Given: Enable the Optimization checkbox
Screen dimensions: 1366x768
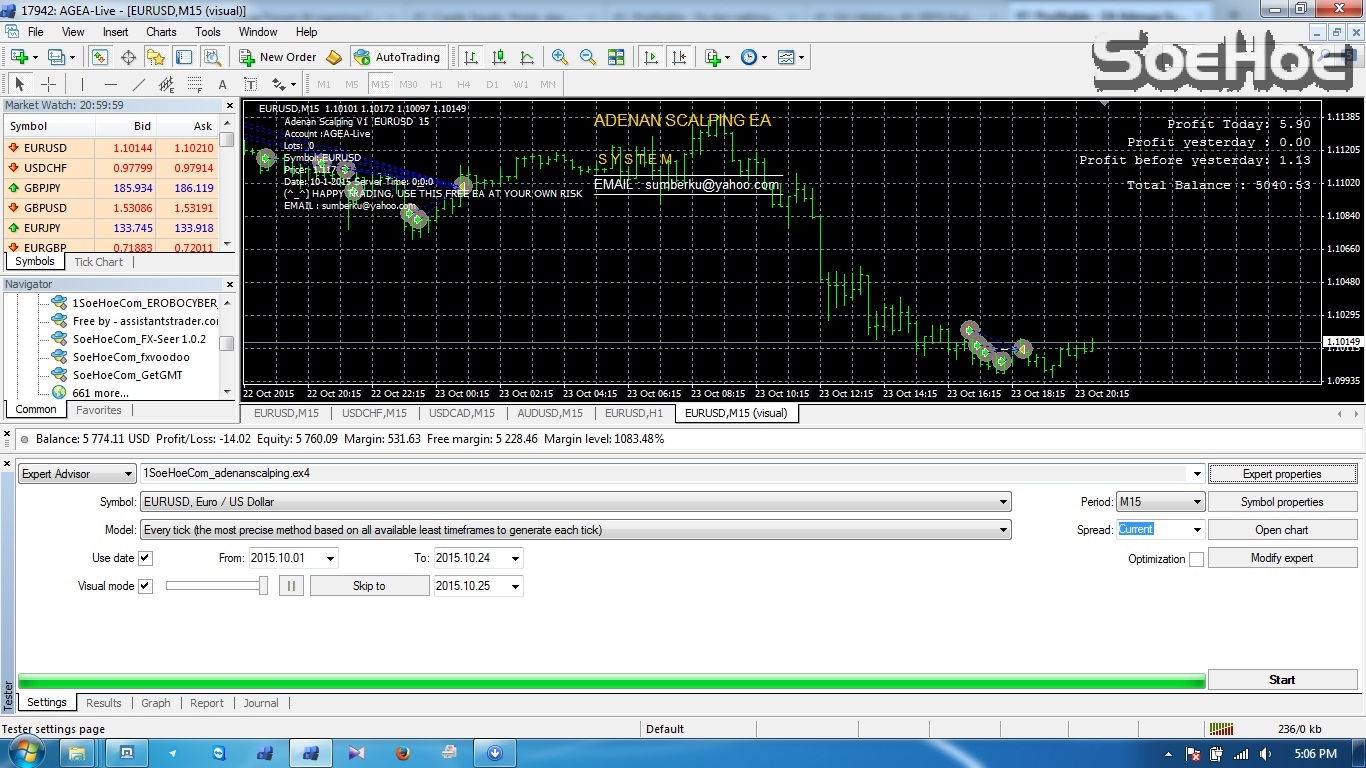Looking at the screenshot, I should (x=1196, y=559).
